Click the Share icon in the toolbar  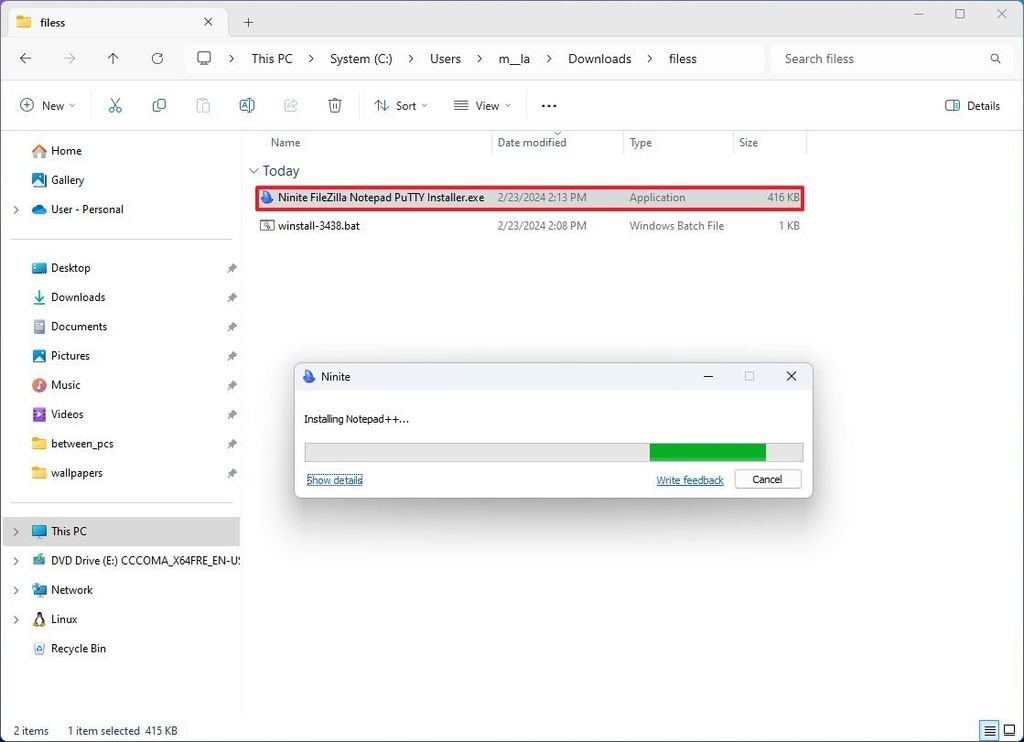[290, 105]
